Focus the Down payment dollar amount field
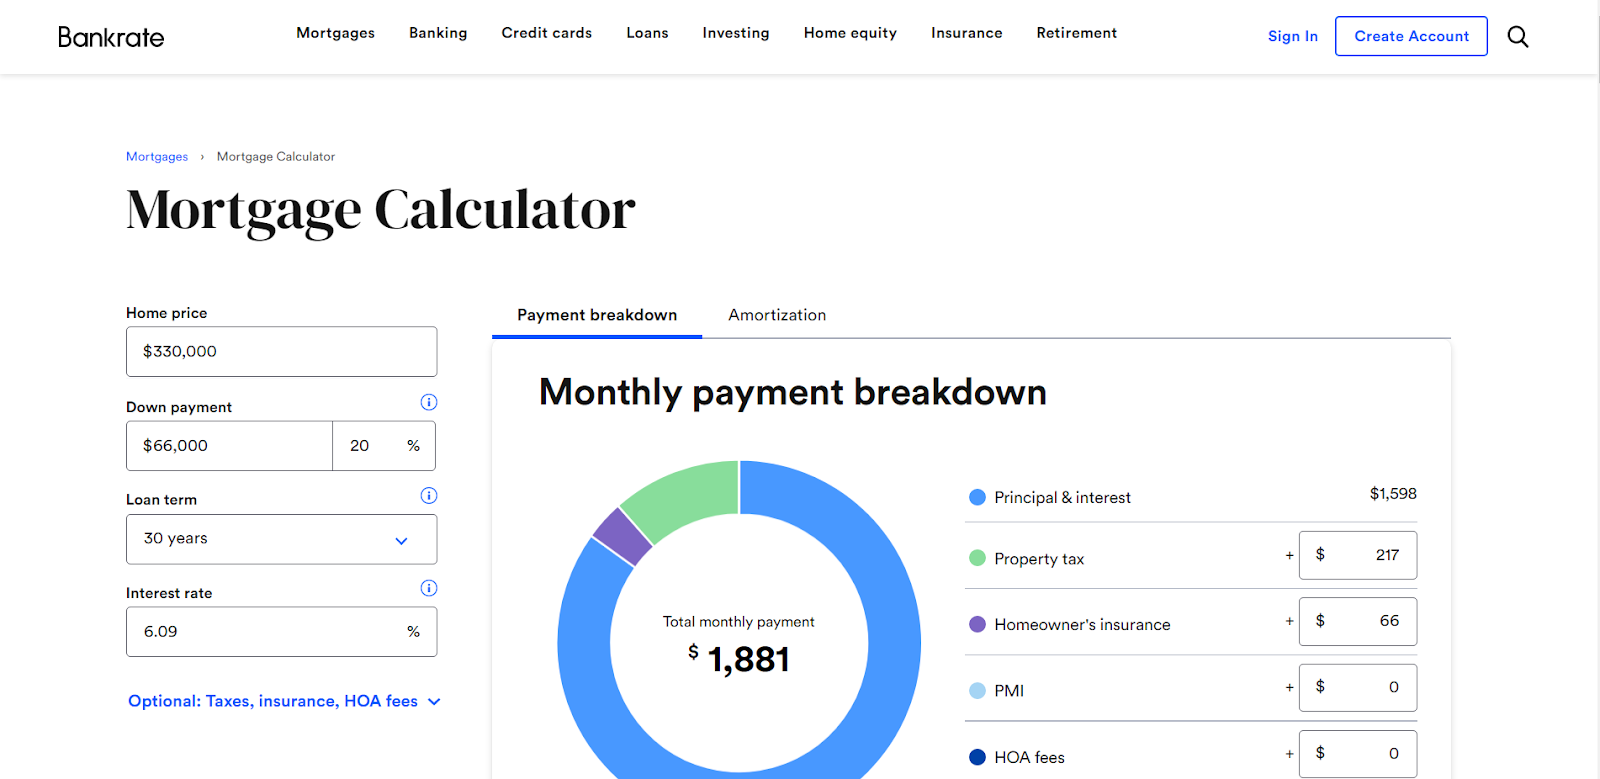Screen dimensions: 1600x779 coord(229,446)
